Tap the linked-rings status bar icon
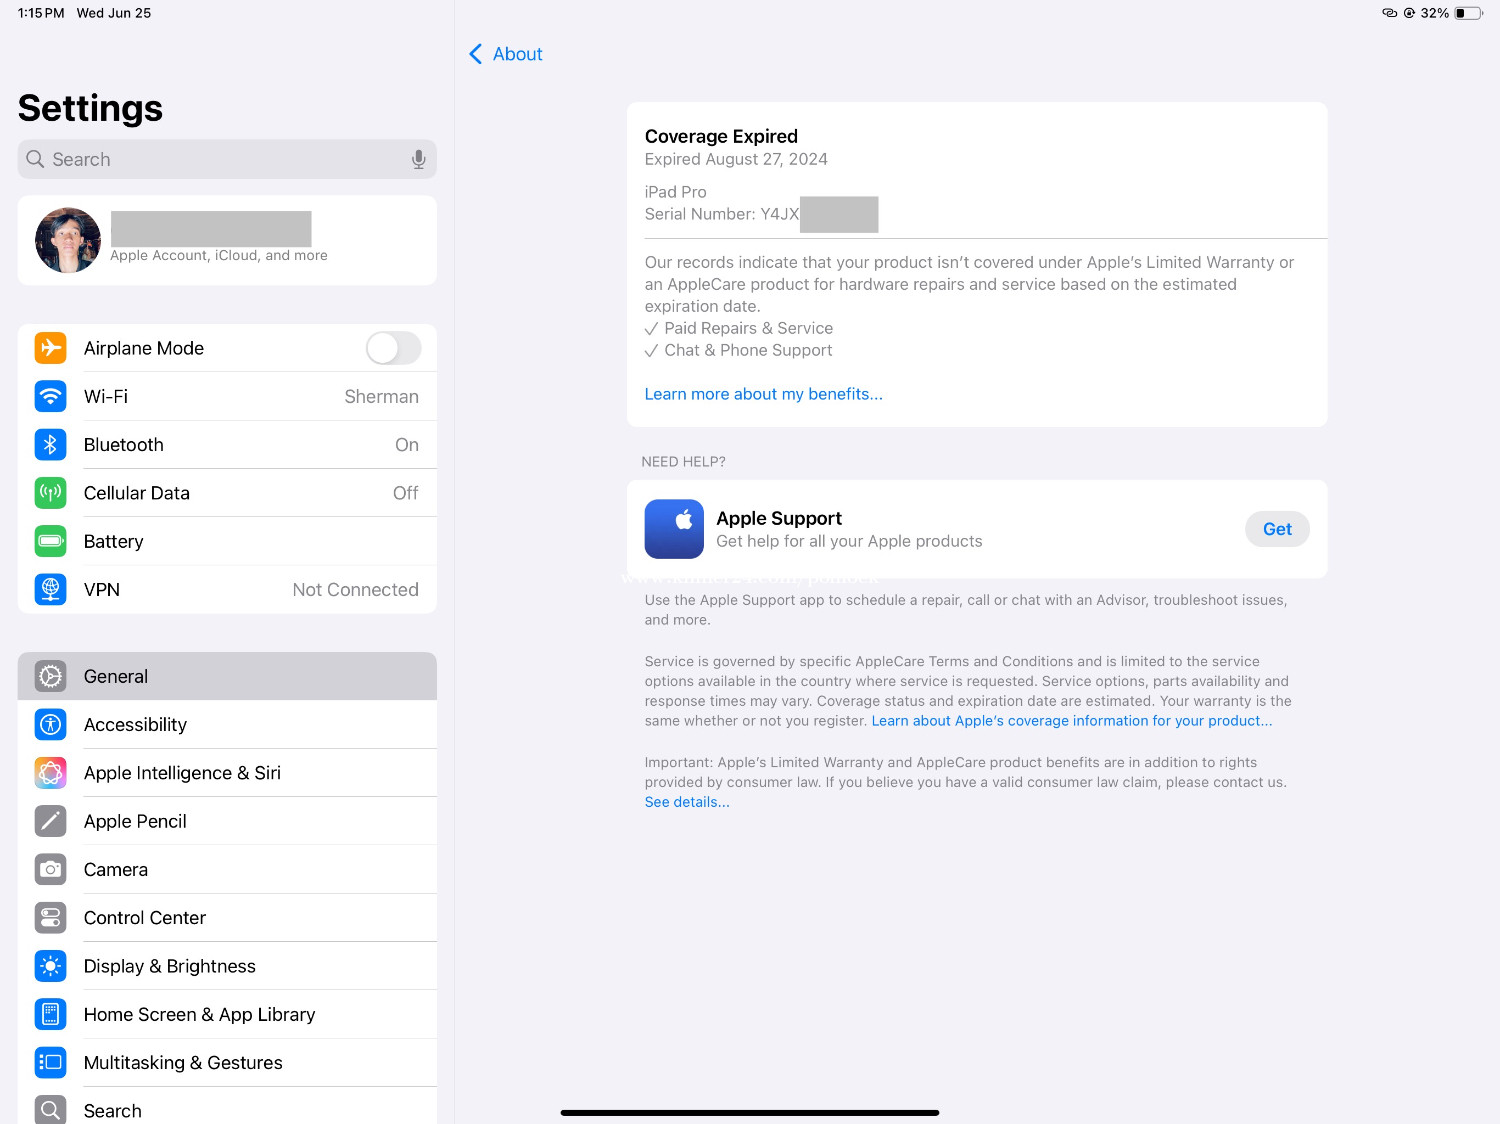 tap(1389, 13)
